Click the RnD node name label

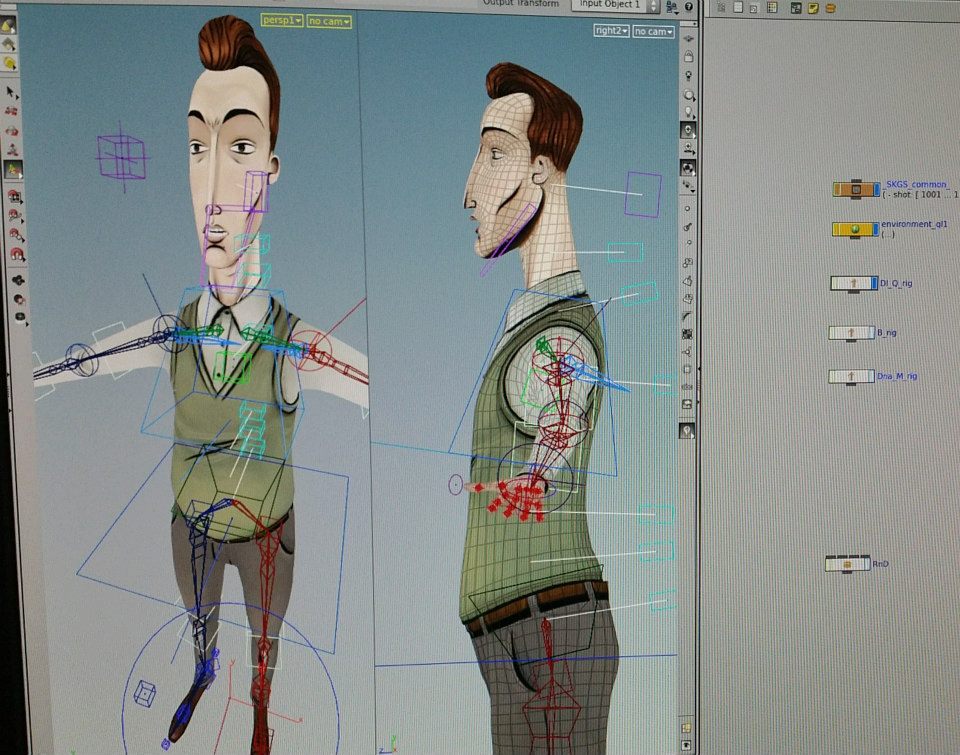tap(880, 563)
